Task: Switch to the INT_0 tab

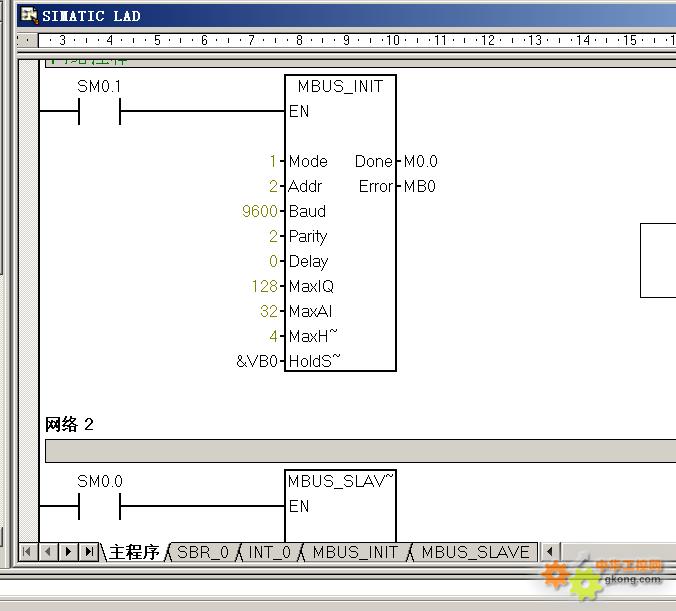Action: click(269, 552)
